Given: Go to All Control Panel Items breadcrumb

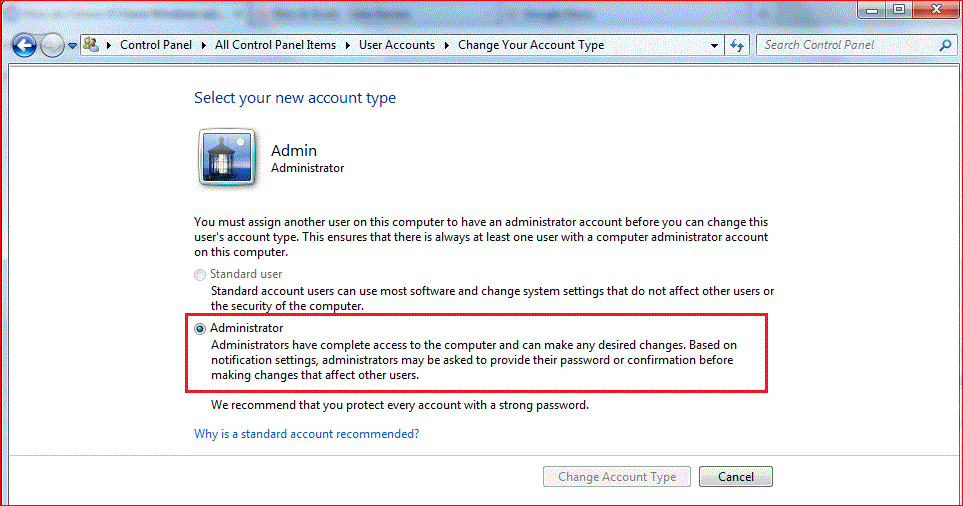Looking at the screenshot, I should click(x=275, y=45).
